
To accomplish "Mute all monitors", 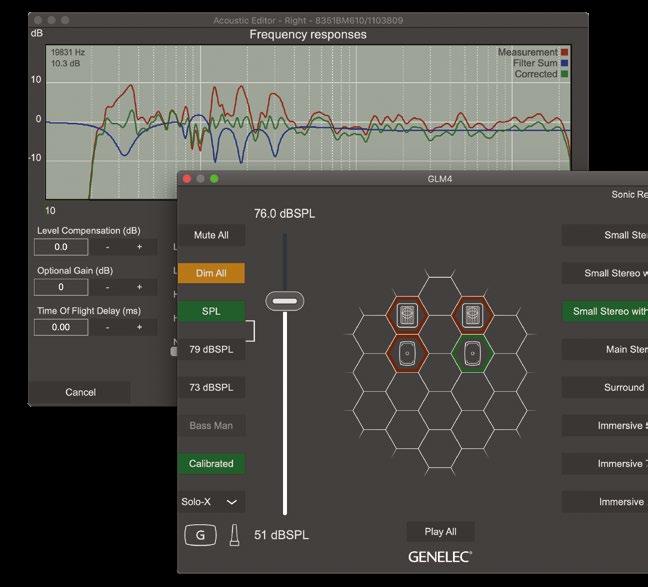I will [211, 235].
